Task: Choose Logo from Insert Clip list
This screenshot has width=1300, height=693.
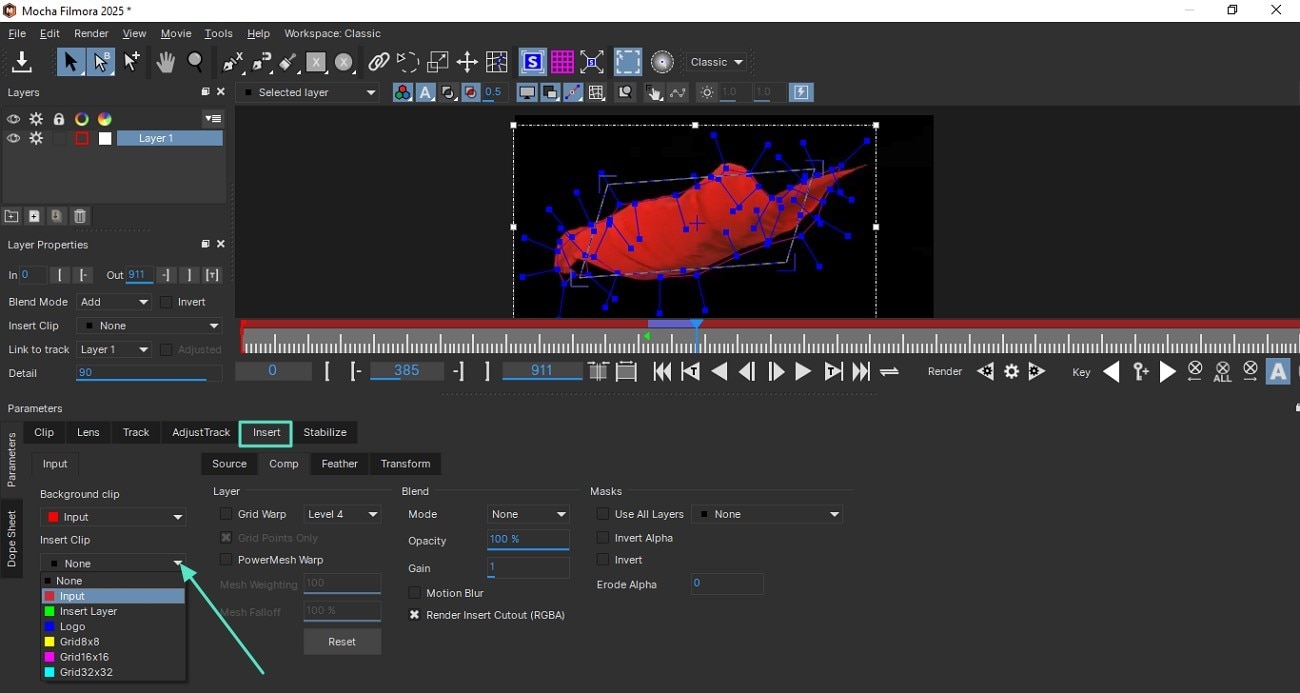Action: [x=113, y=627]
